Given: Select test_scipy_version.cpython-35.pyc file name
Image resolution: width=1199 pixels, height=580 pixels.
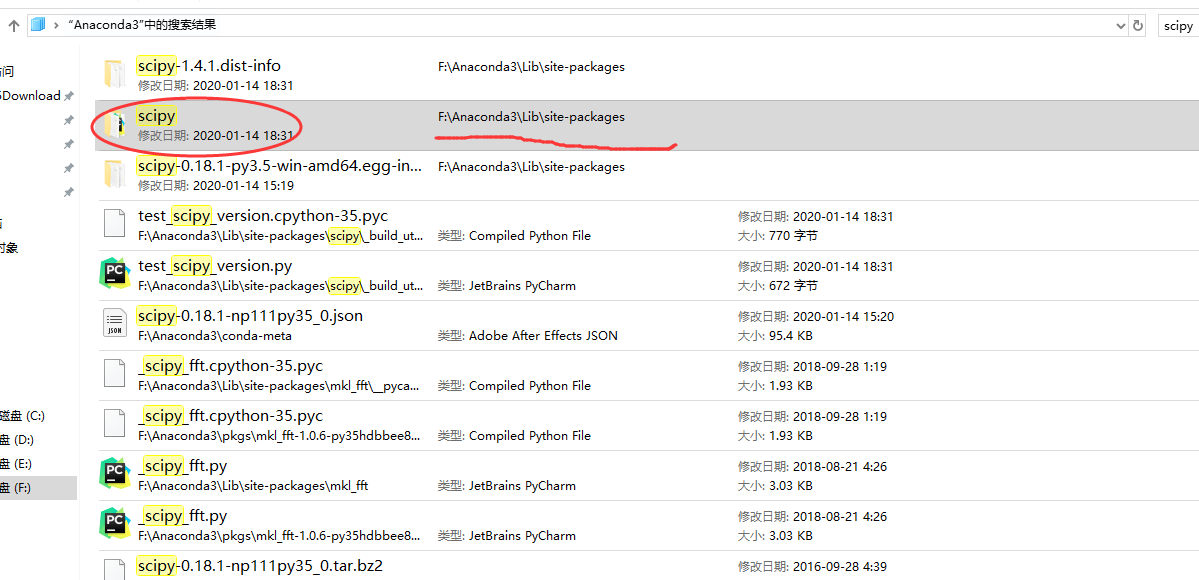Looking at the screenshot, I should pyautogui.click(x=263, y=216).
